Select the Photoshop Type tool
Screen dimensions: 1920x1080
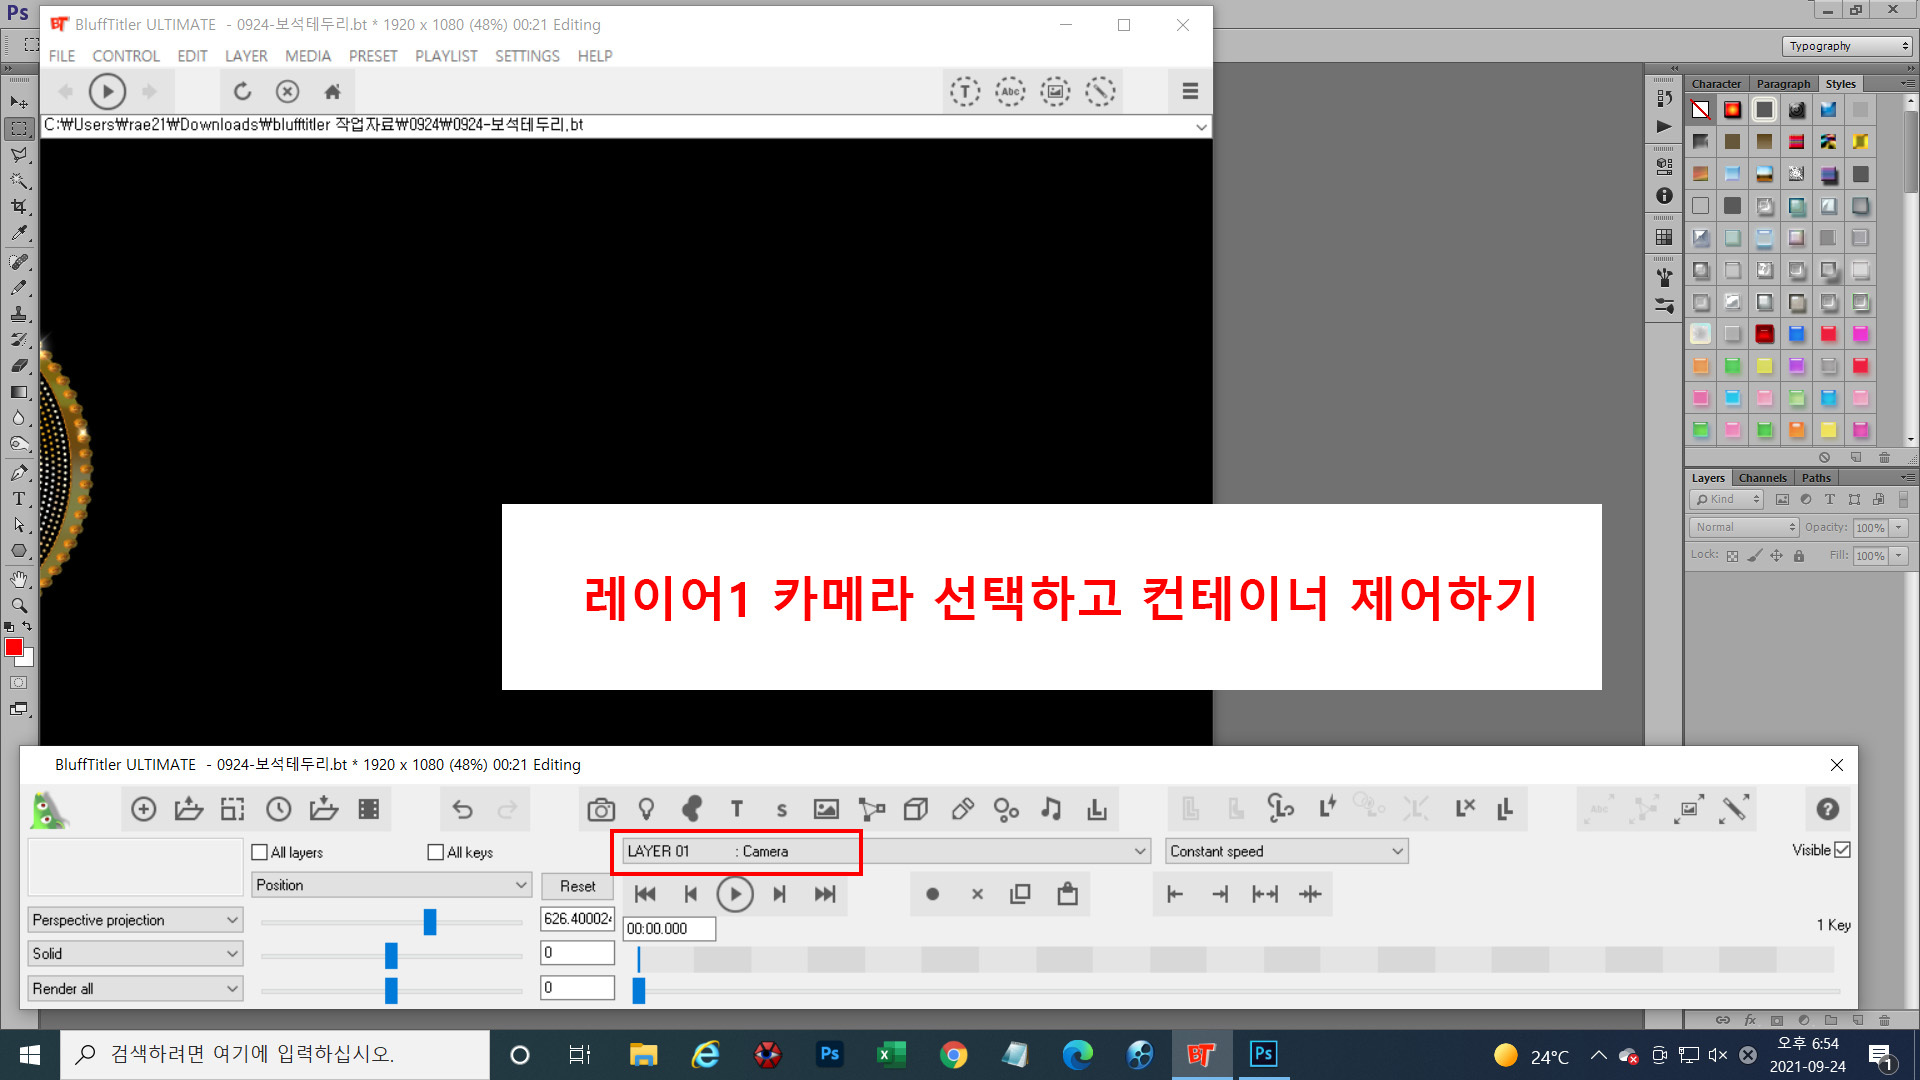(x=19, y=499)
